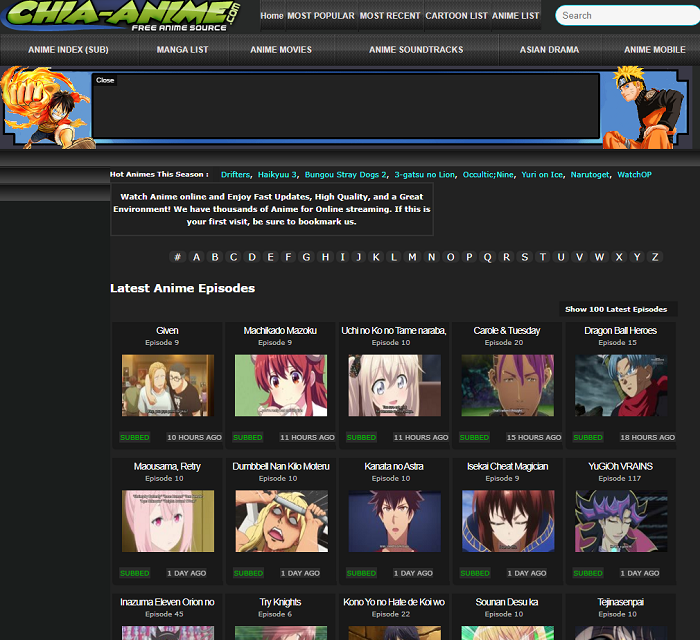Click SUBBED tag under Isekai Cheat Magician
This screenshot has height=640, width=700.
coord(475,573)
